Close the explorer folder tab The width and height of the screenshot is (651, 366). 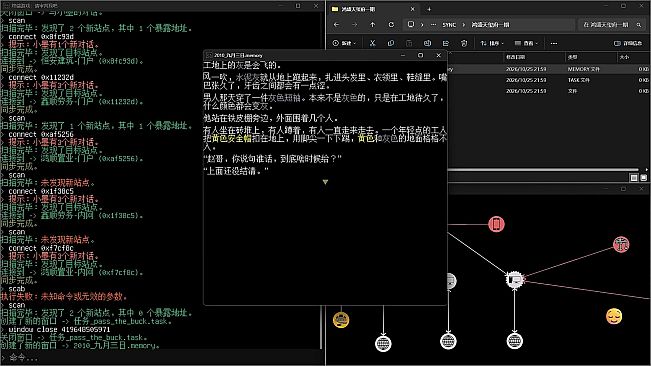pos(412,9)
